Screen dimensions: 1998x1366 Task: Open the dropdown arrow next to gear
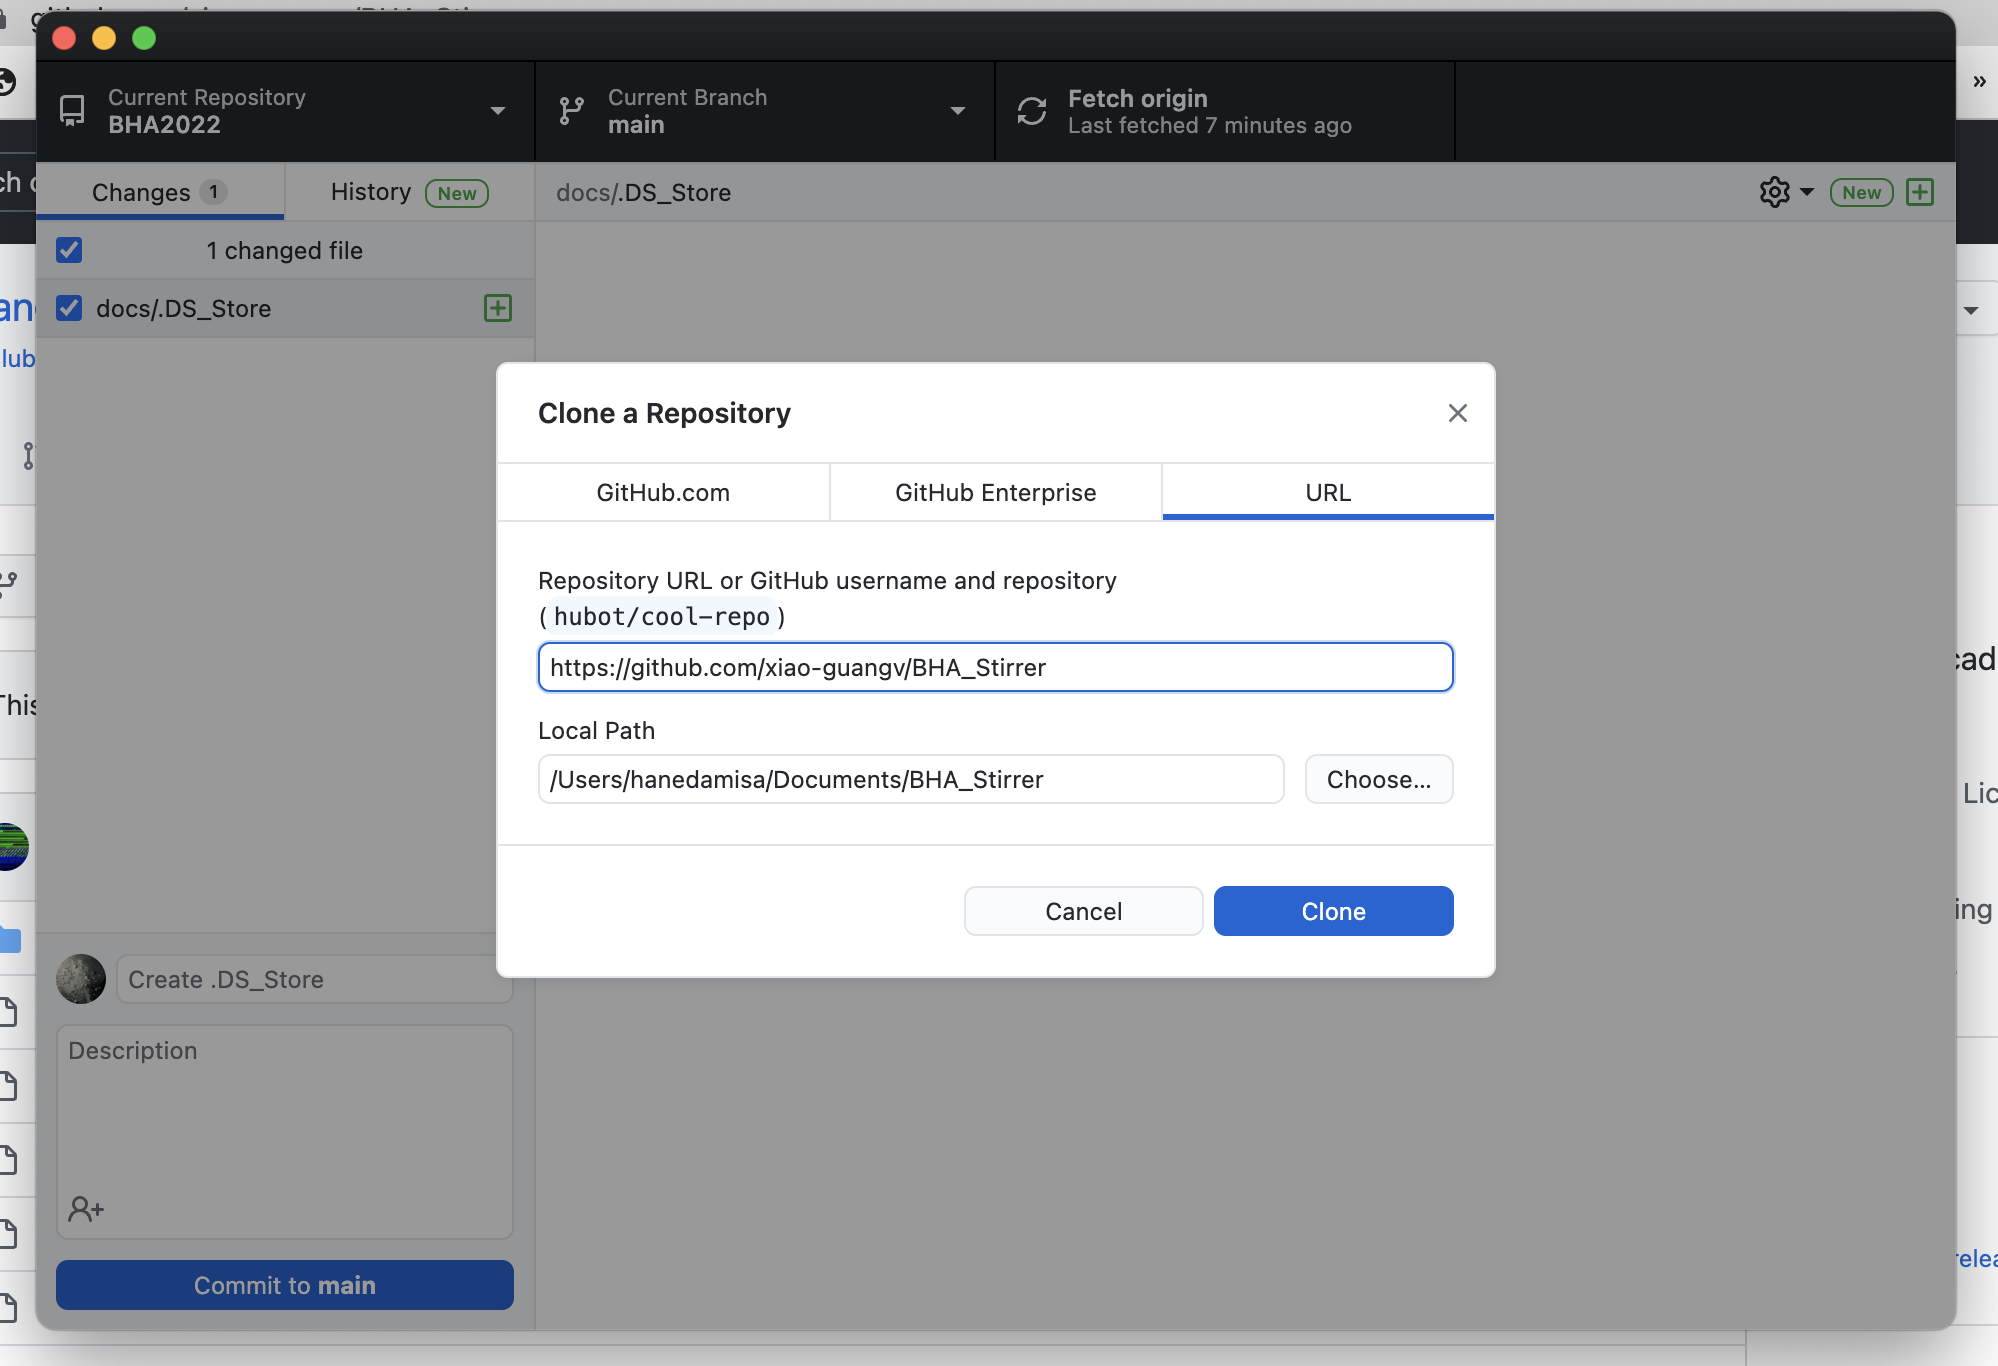pyautogui.click(x=1806, y=192)
